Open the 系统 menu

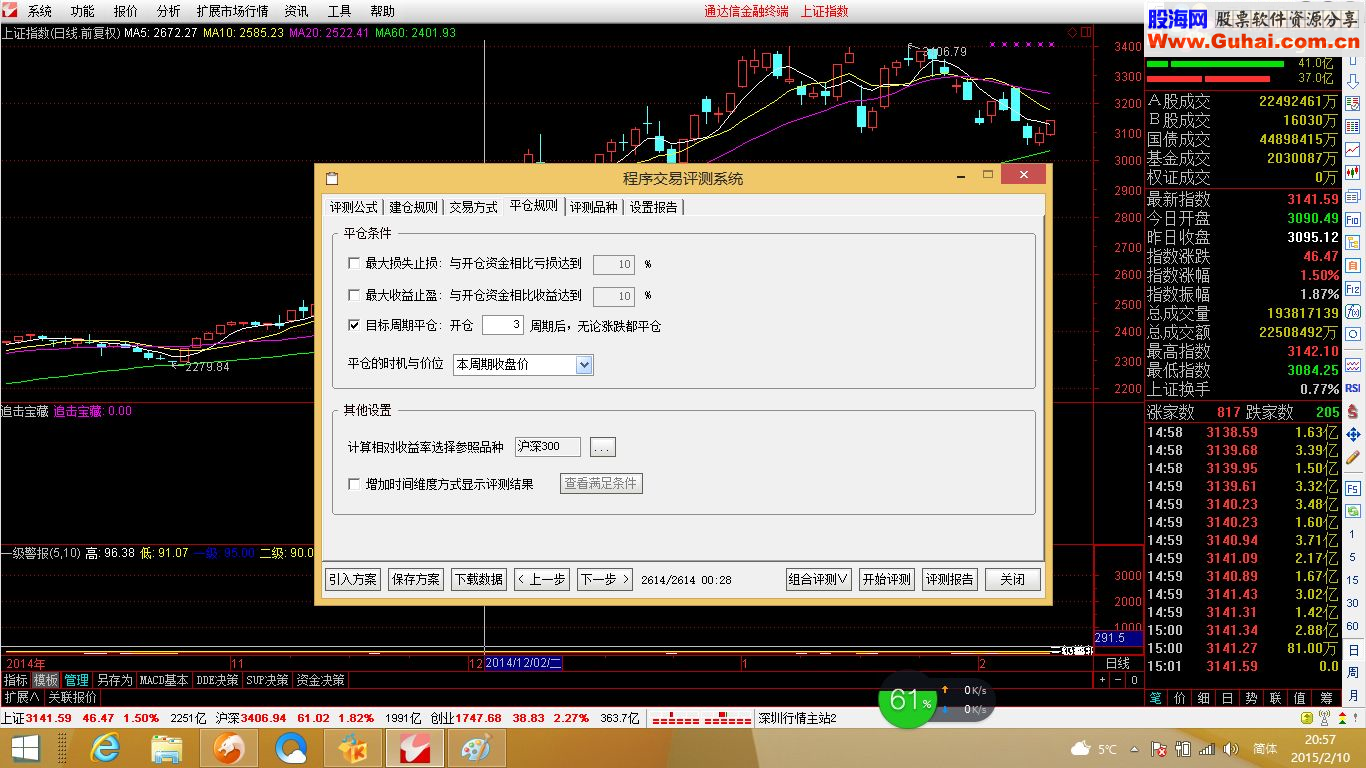[x=39, y=11]
